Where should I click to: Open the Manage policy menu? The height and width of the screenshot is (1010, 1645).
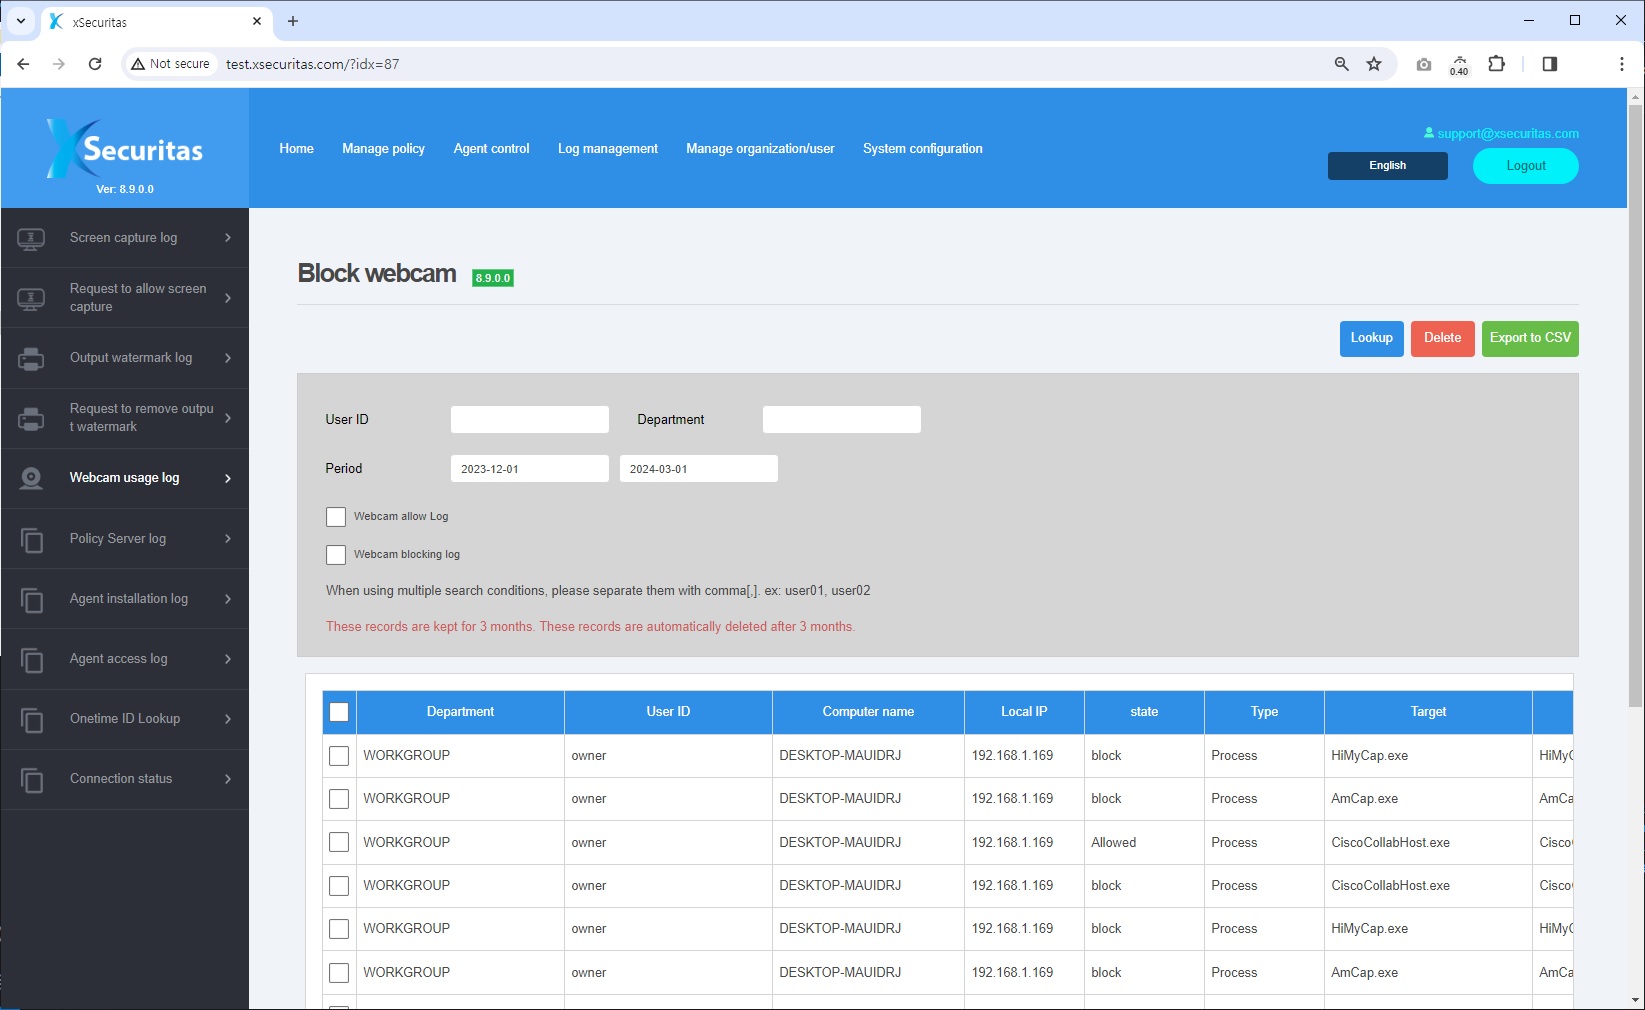click(x=383, y=148)
